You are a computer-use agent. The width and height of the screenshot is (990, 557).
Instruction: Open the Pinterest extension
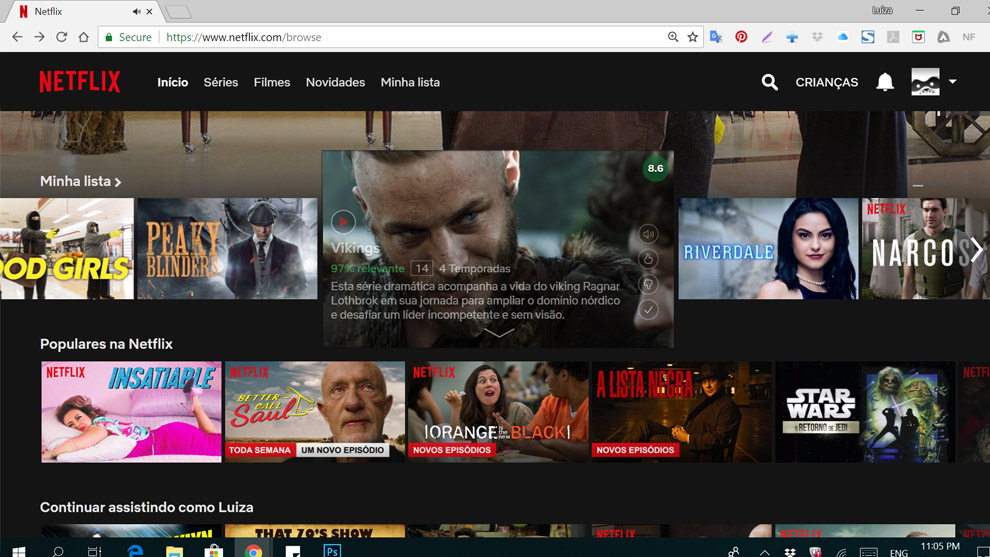tap(741, 37)
